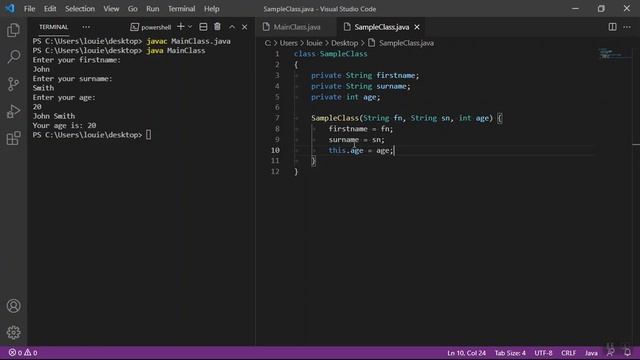Click the VS Code logo icon
Screen dimensions: 640x360
tap(10, 9)
